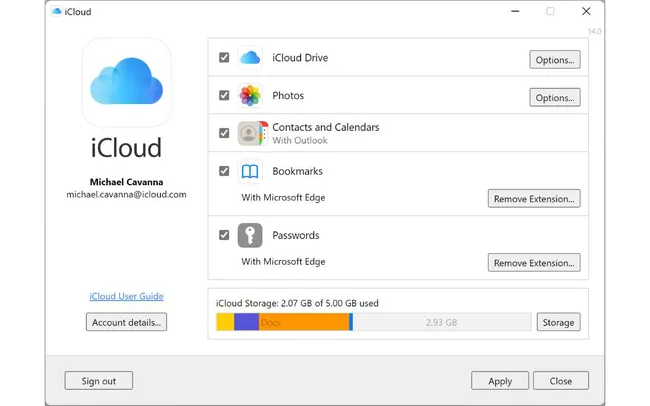Click the purple segment of the storage bar

click(246, 322)
